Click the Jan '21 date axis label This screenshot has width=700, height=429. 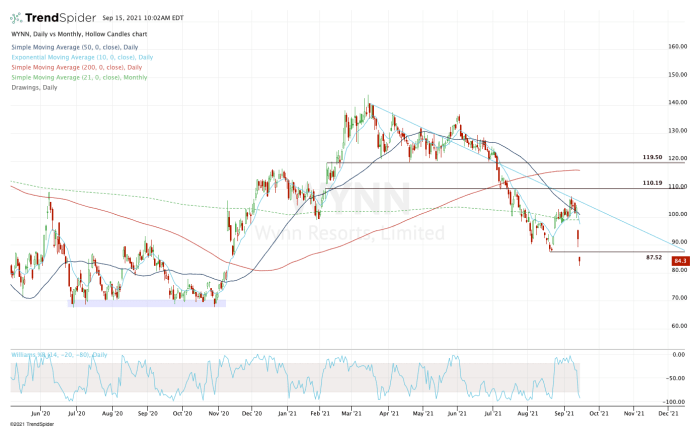tap(286, 411)
